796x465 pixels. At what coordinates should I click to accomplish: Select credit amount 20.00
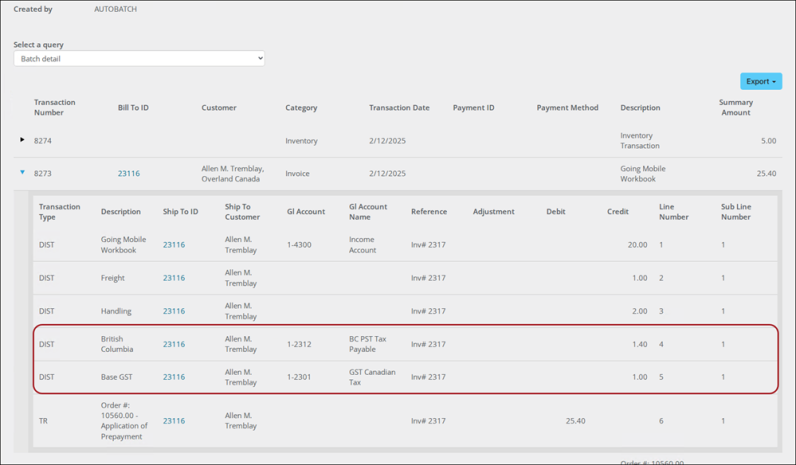tap(637, 245)
